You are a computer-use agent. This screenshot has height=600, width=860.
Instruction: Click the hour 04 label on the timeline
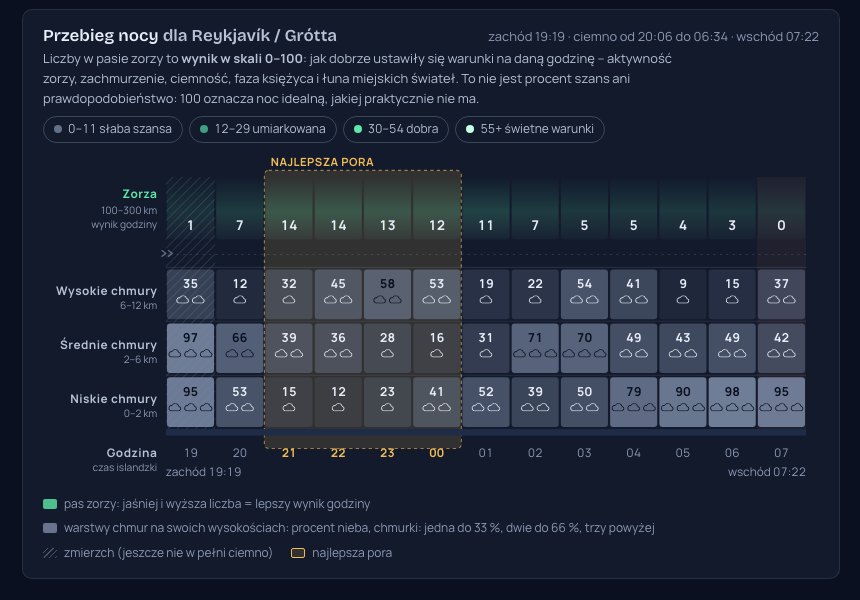(x=633, y=453)
